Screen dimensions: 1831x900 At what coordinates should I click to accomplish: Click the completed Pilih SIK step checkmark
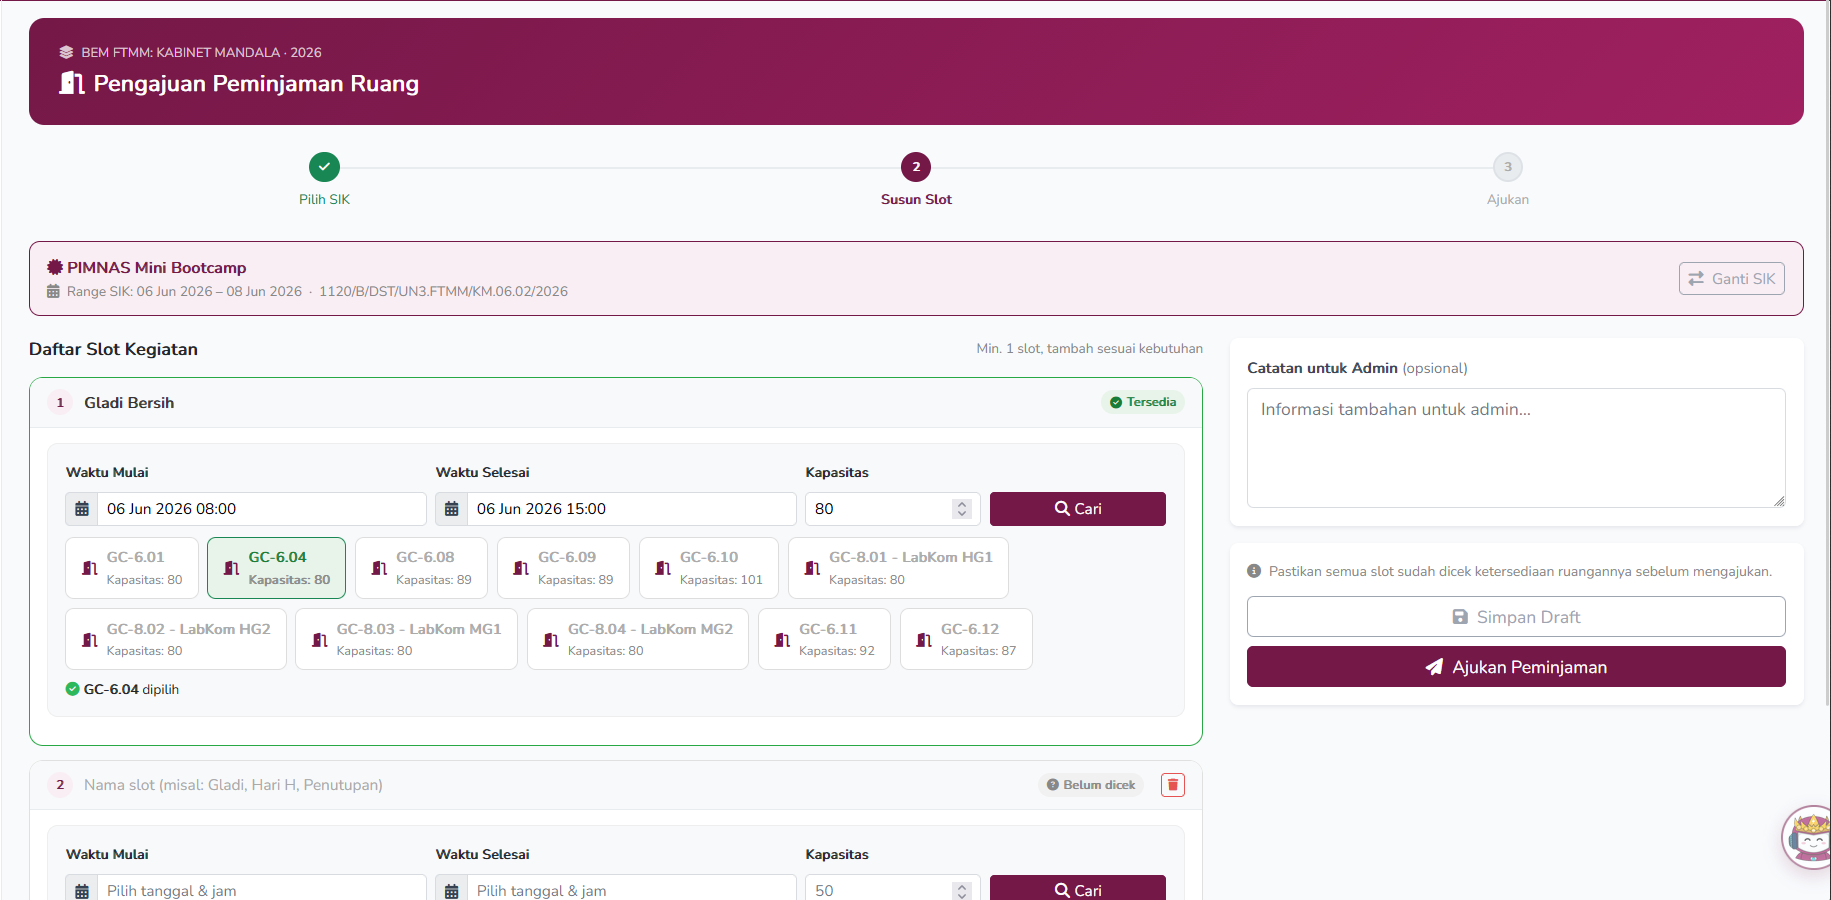click(324, 167)
